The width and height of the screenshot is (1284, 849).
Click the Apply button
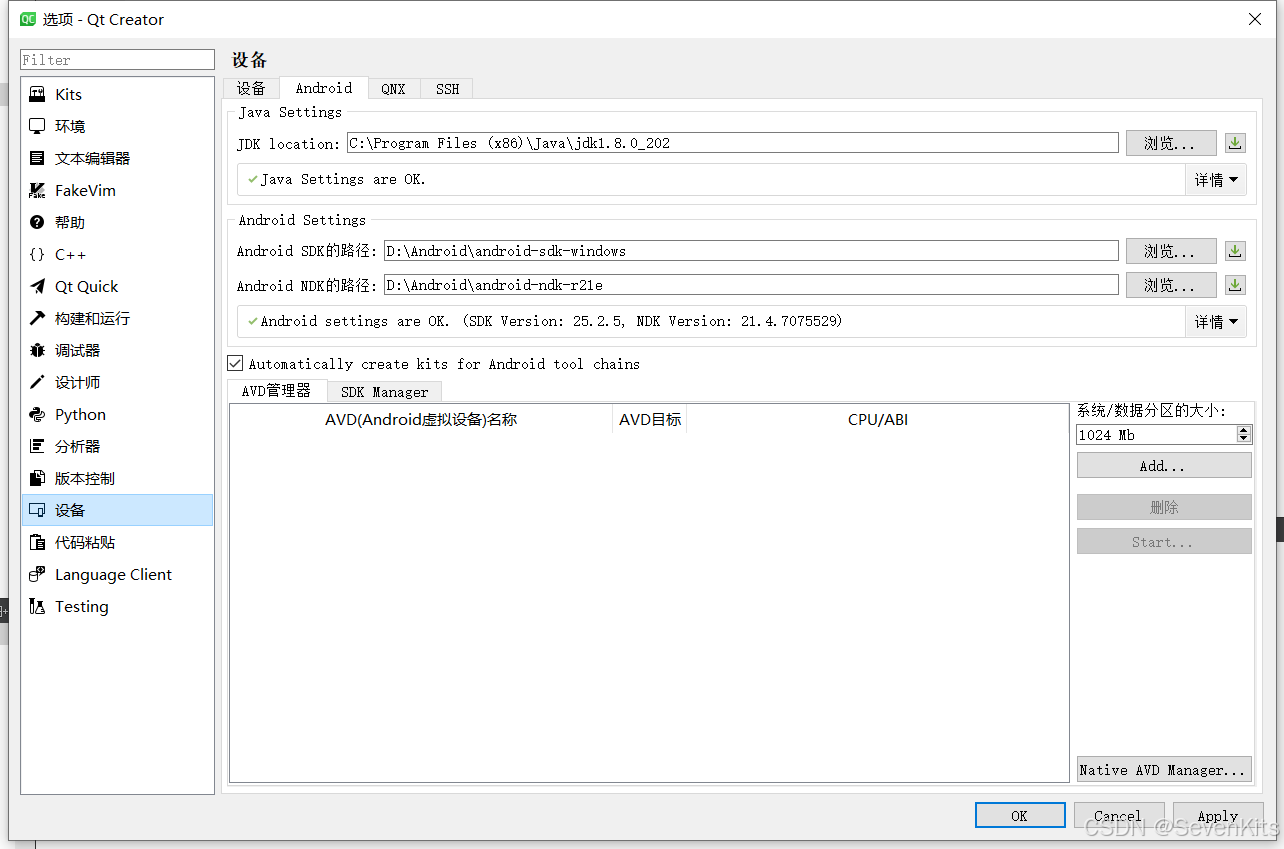pos(1218,815)
